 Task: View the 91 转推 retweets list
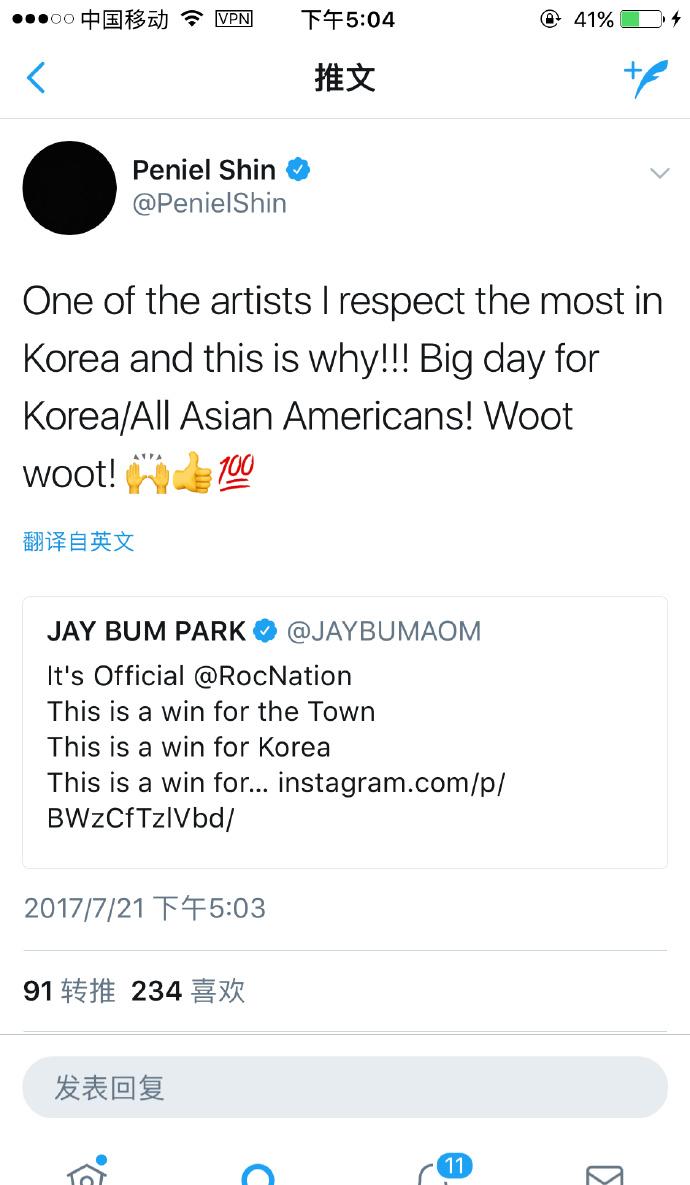tap(70, 991)
